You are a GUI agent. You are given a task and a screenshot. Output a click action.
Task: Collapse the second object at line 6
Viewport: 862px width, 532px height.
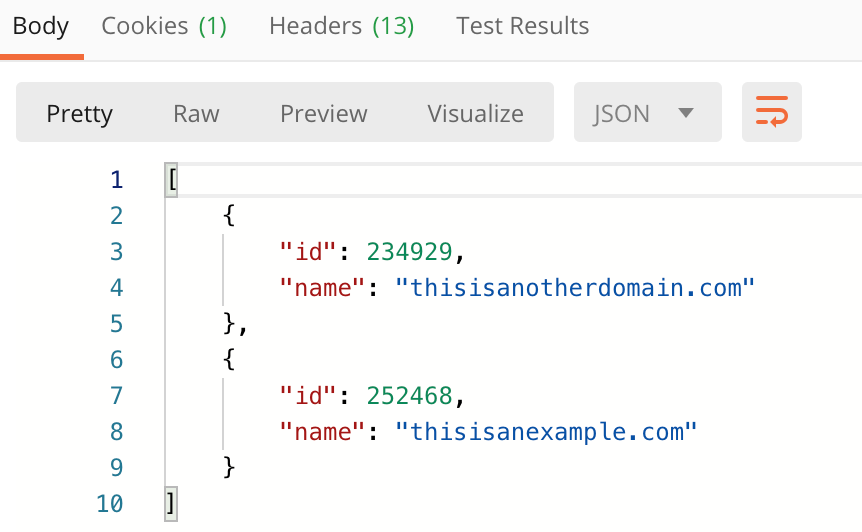tap(229, 359)
